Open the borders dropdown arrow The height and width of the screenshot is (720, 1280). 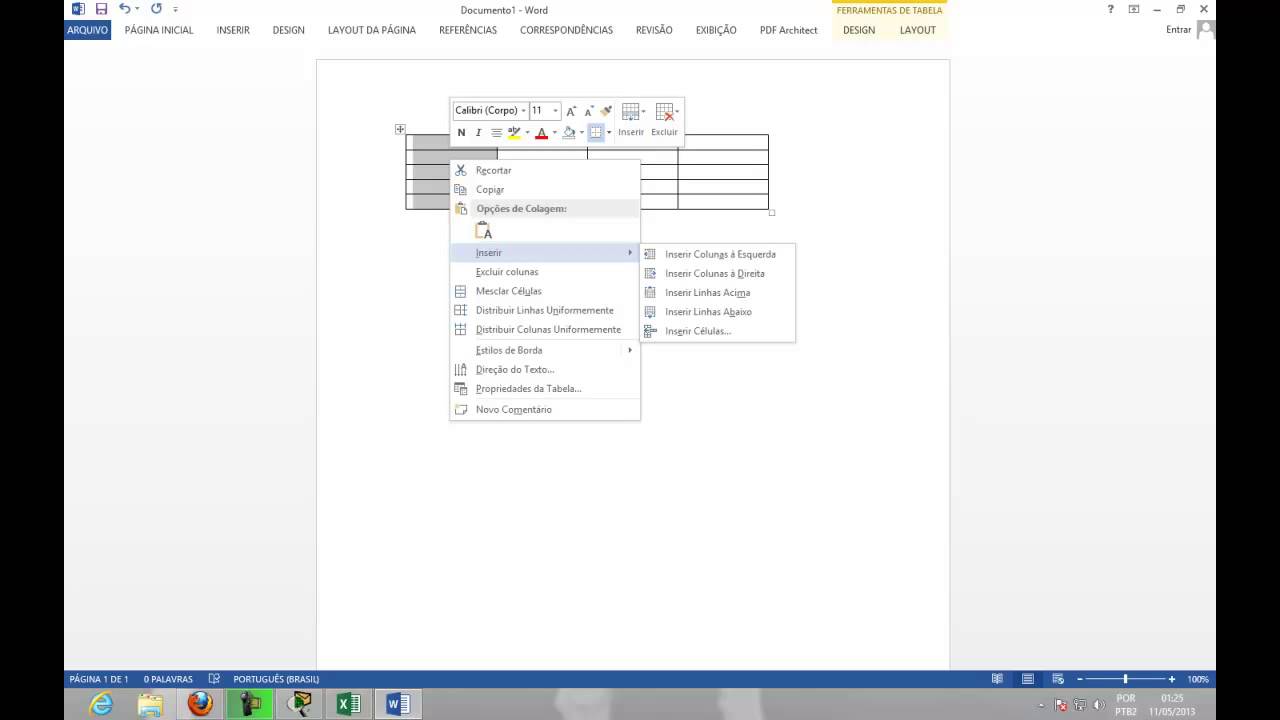pyautogui.click(x=609, y=132)
